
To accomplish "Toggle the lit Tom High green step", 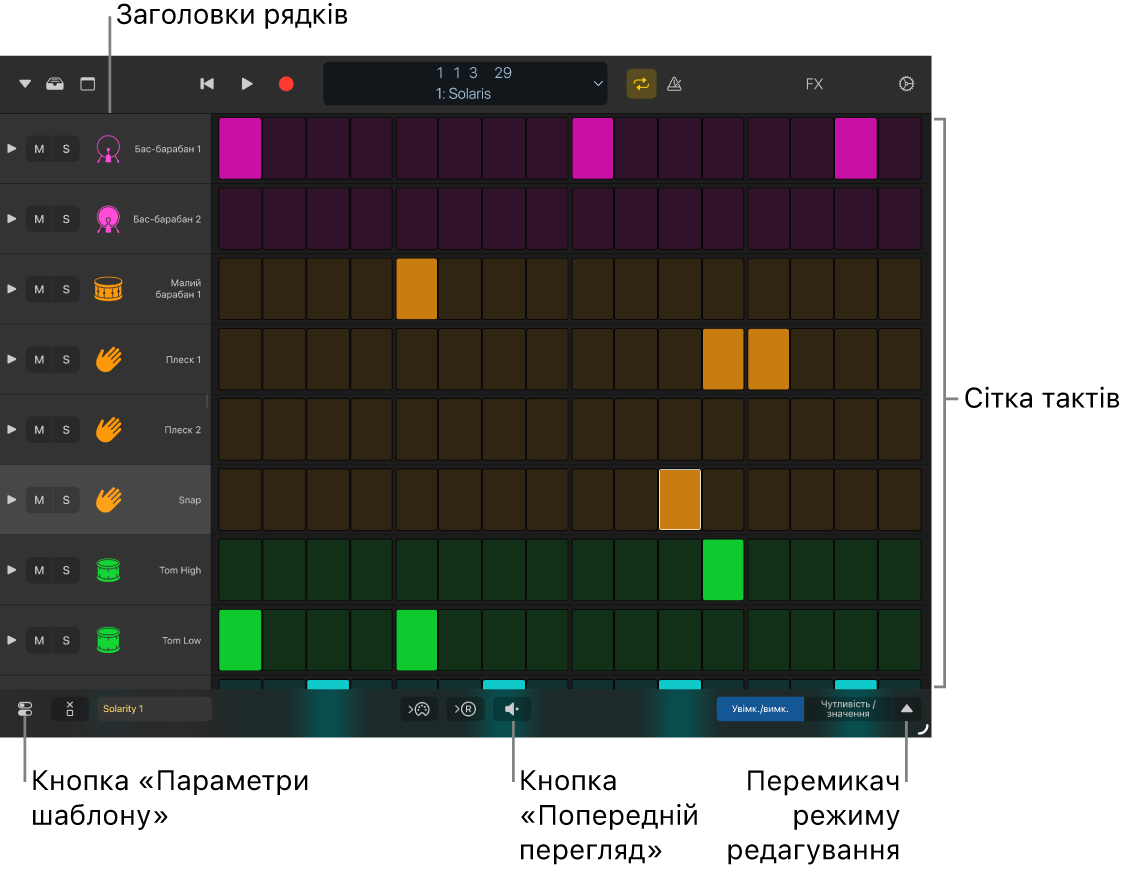I will [723, 570].
